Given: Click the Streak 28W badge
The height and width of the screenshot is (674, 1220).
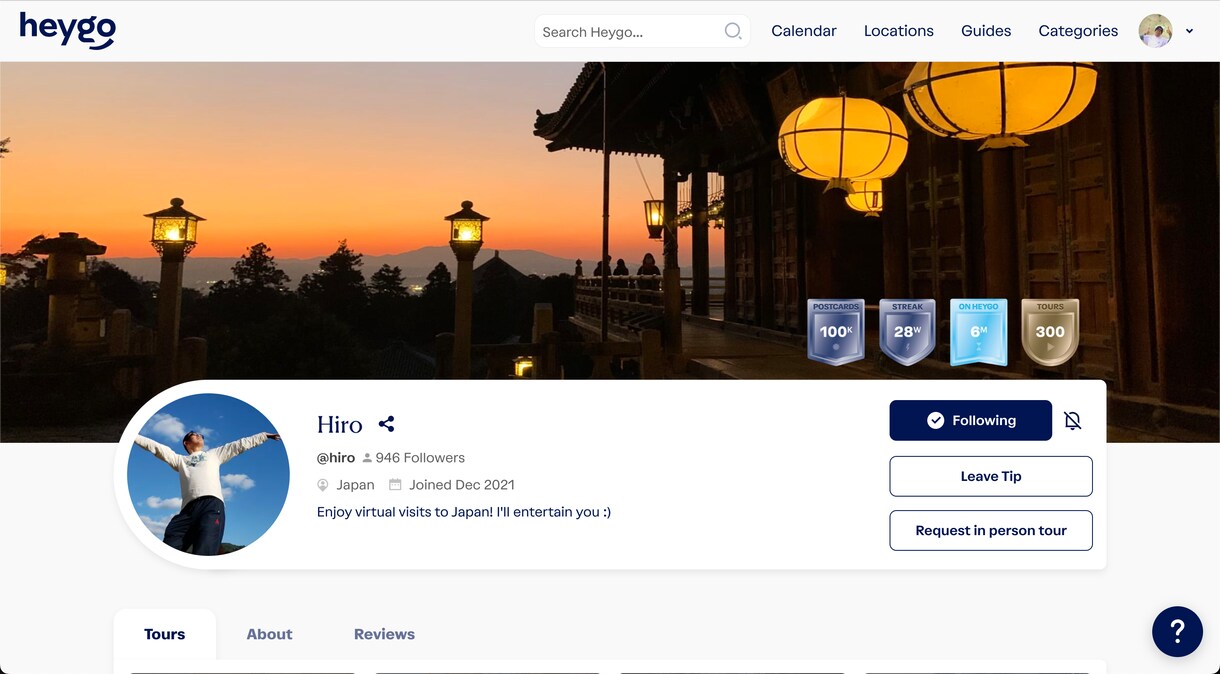Looking at the screenshot, I should (x=907, y=332).
